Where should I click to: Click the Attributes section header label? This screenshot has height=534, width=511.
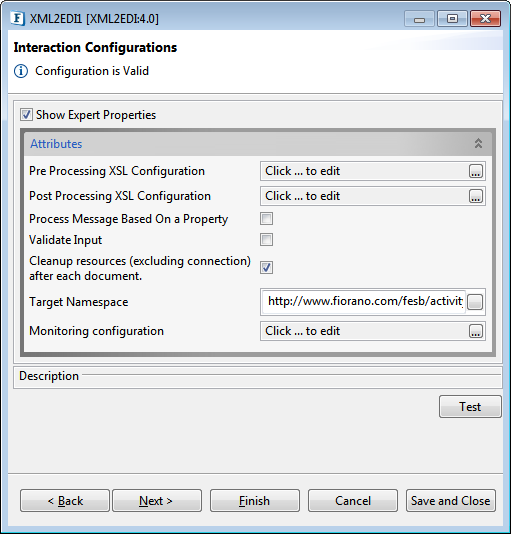(x=56, y=144)
